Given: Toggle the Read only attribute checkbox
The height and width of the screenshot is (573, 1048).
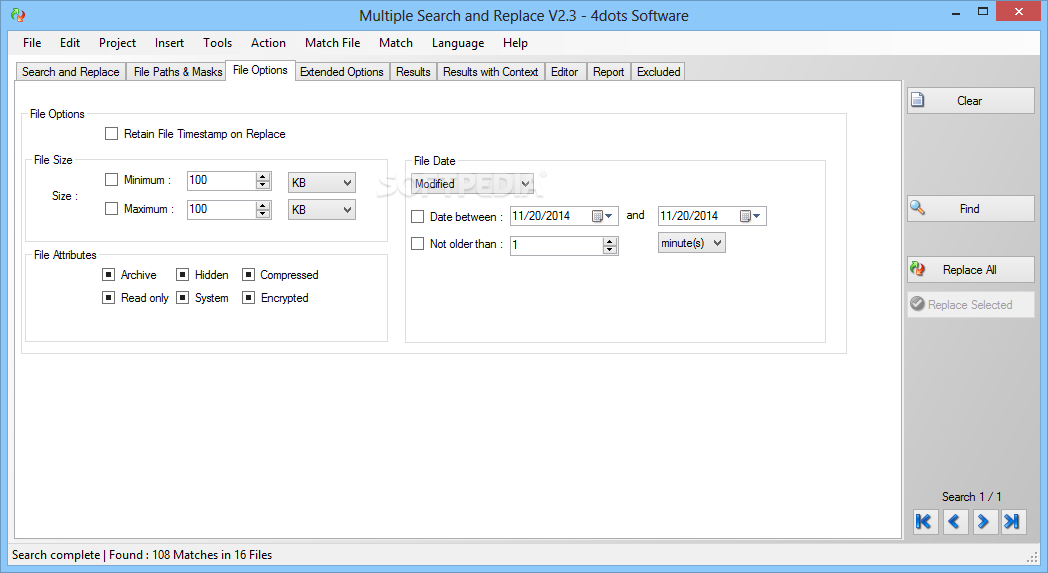Looking at the screenshot, I should tap(108, 297).
